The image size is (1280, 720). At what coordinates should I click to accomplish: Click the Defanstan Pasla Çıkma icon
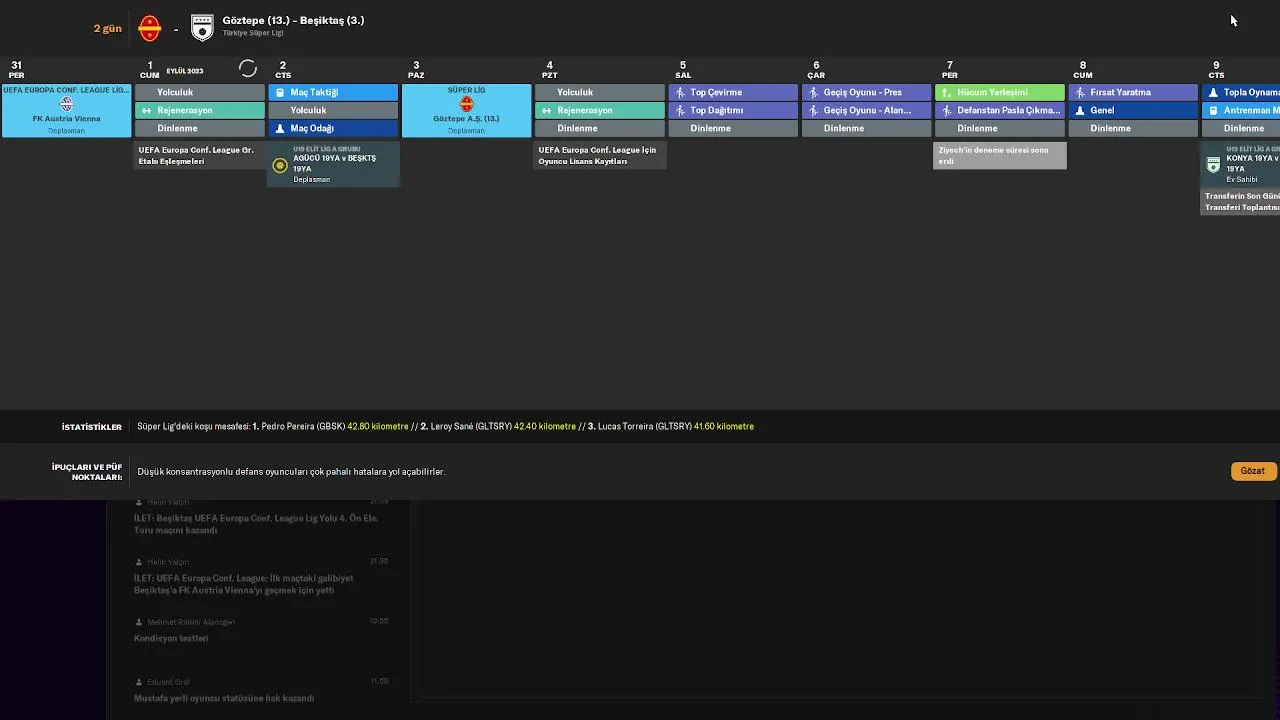pyautogui.click(x=947, y=110)
